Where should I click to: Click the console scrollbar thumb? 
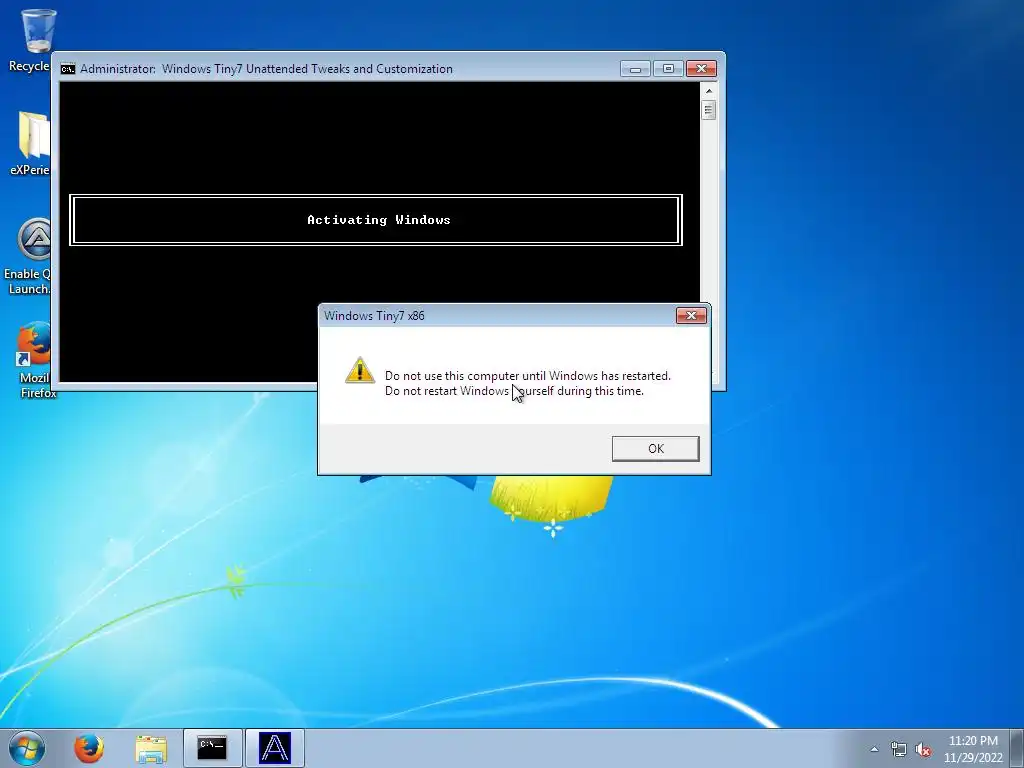[x=709, y=110]
